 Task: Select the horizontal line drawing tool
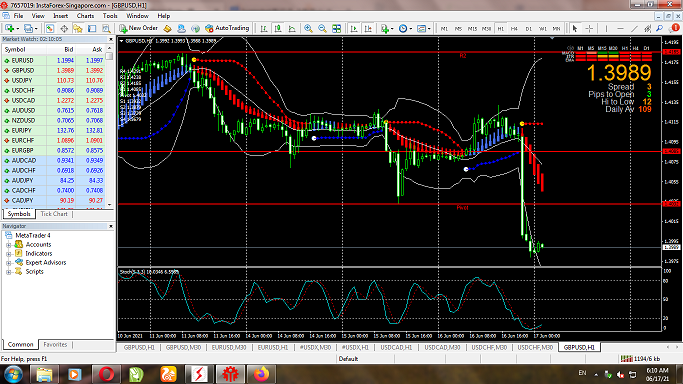pyautogui.click(x=620, y=28)
